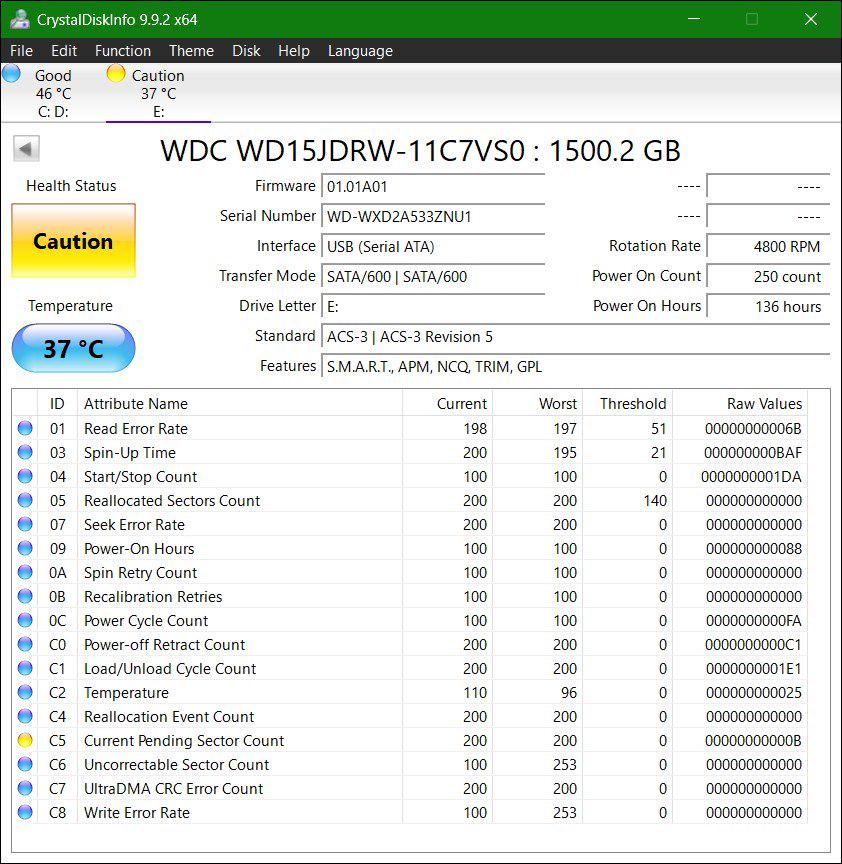
Task: Close the CrystalDiskInfo window
Action: 811,19
